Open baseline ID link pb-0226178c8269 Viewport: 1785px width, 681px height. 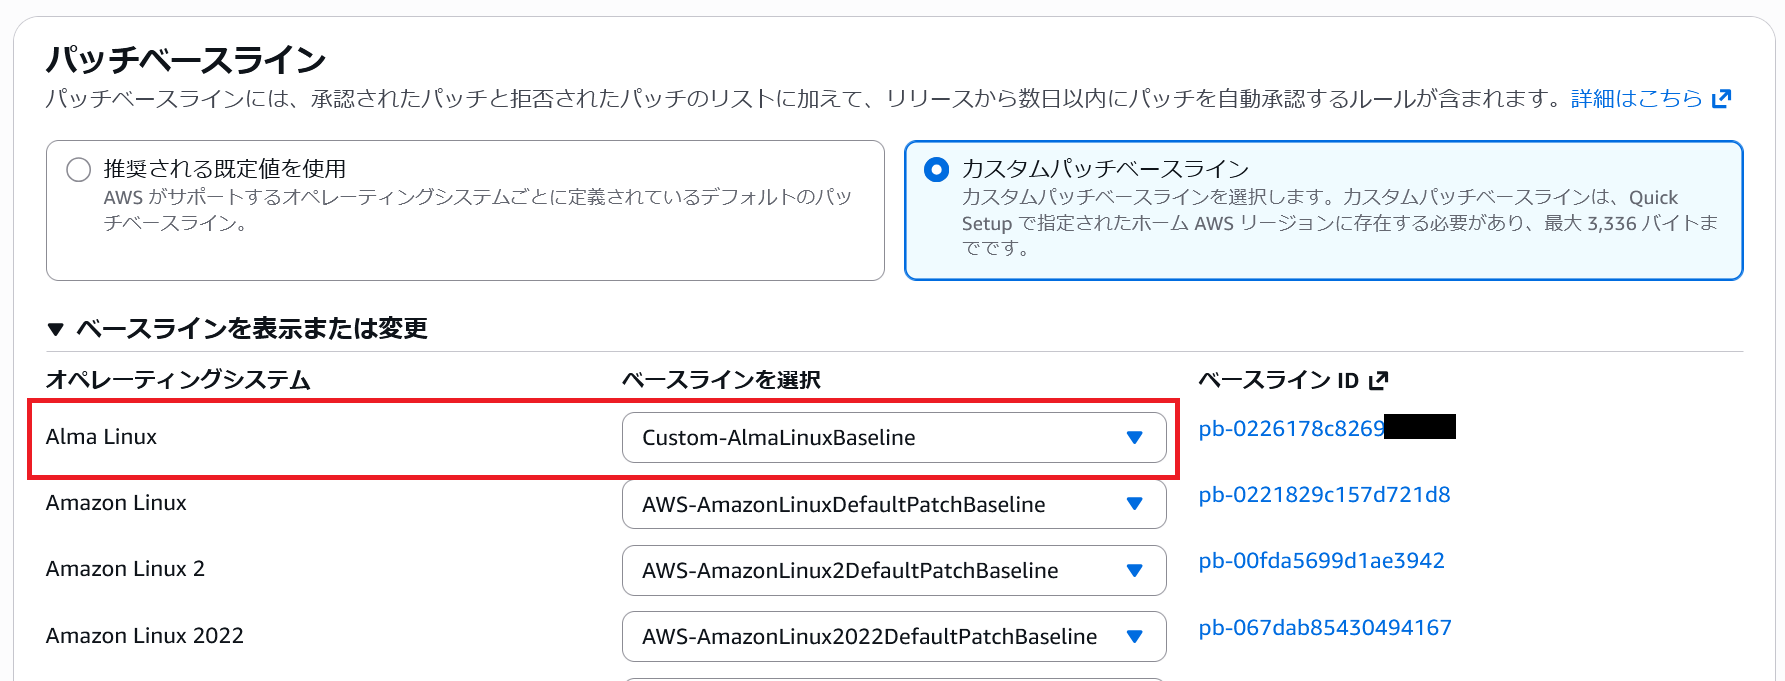tap(1290, 429)
